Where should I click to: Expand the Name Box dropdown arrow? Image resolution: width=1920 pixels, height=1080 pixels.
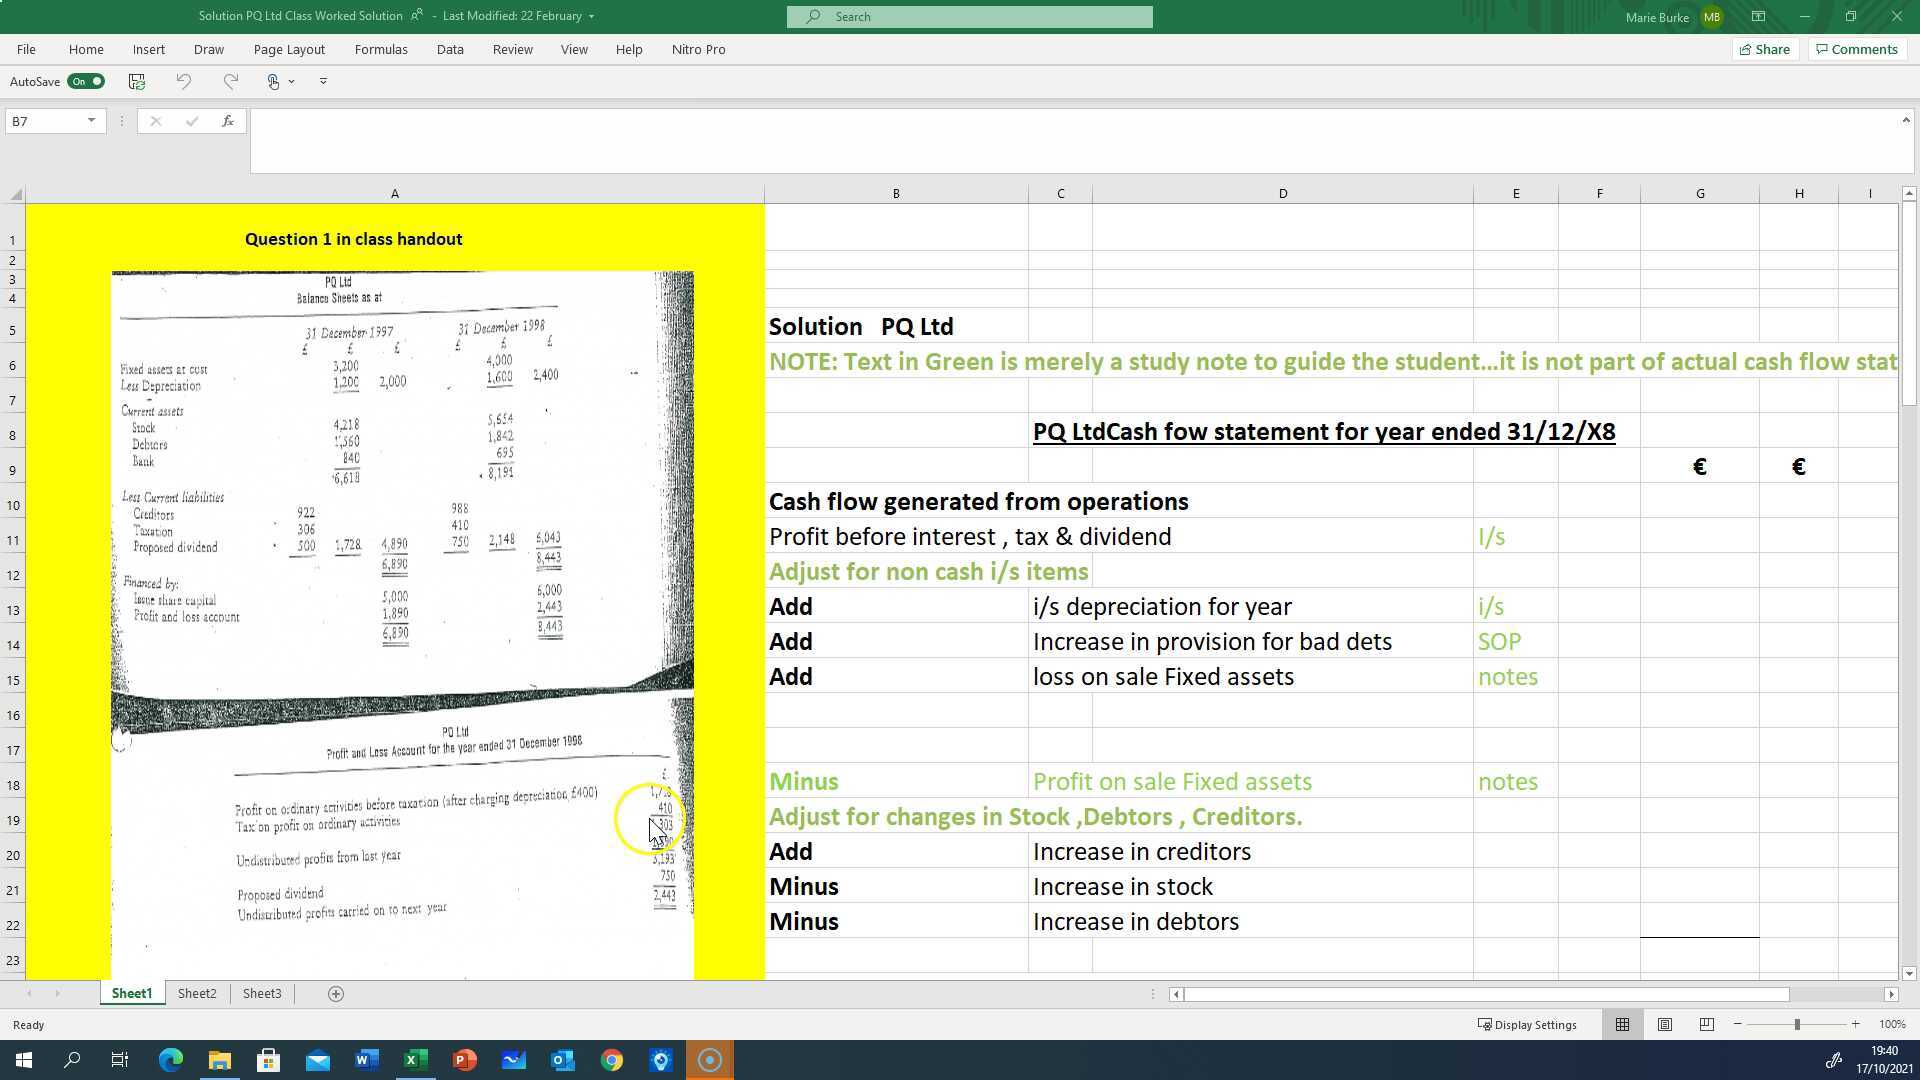click(x=91, y=121)
